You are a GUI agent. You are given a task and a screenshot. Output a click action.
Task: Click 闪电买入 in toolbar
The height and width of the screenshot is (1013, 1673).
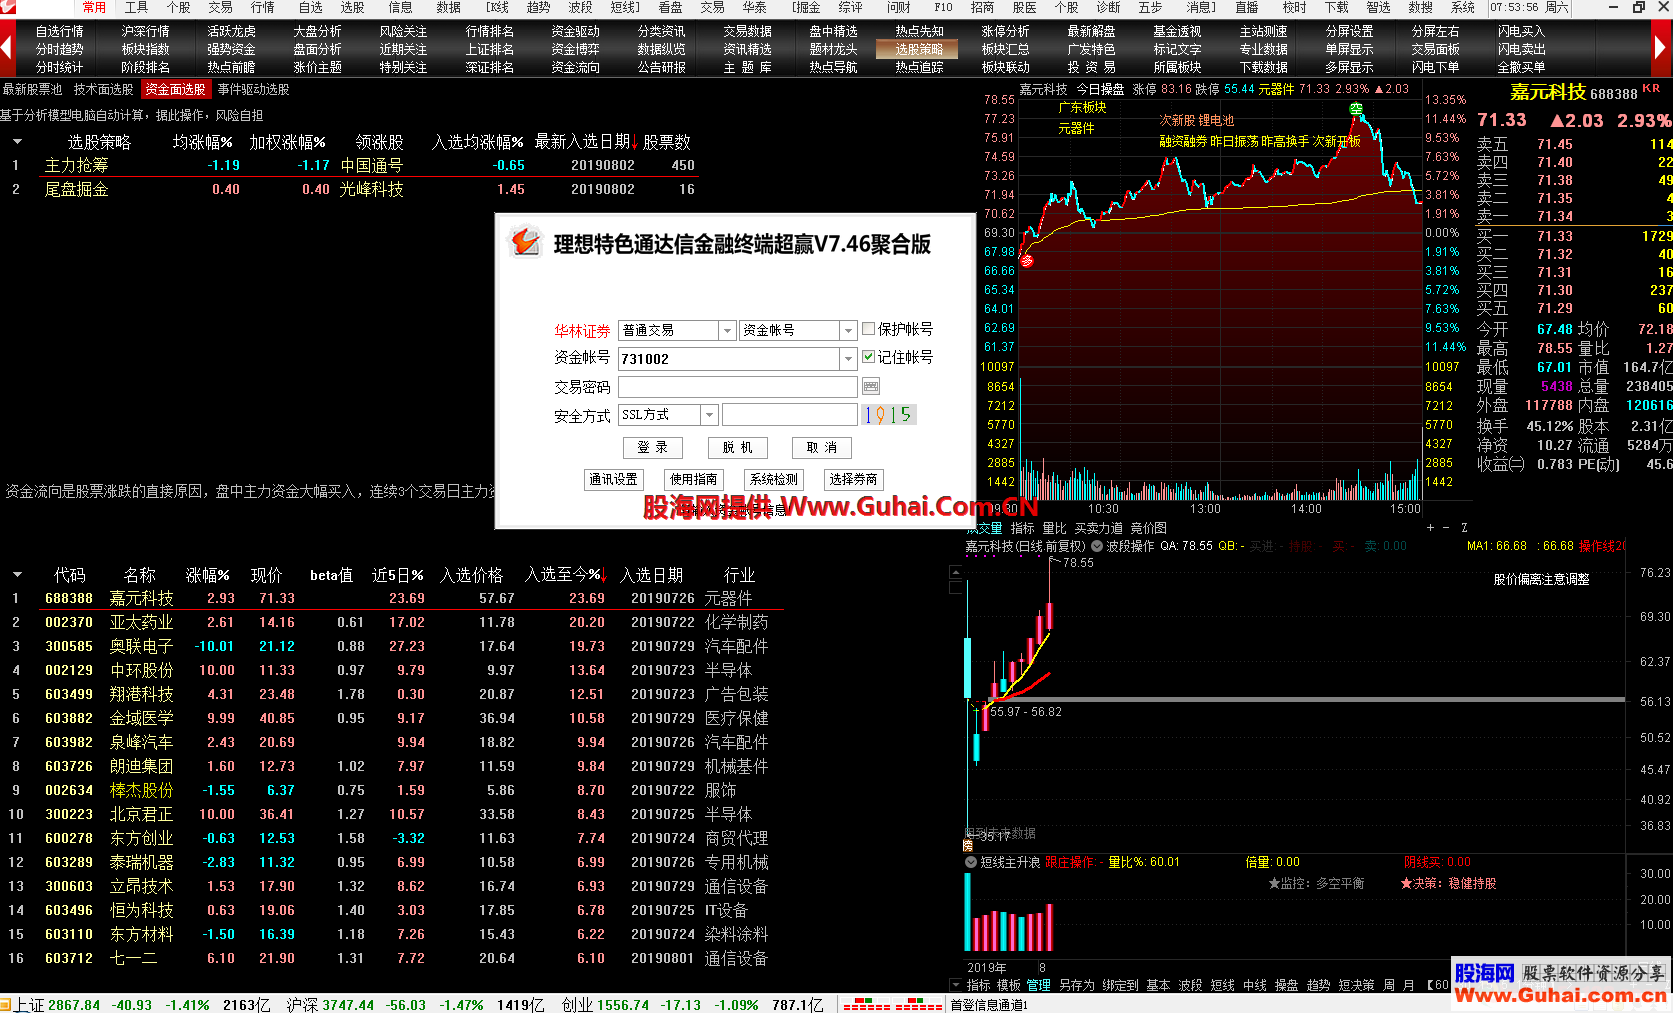click(x=1521, y=31)
